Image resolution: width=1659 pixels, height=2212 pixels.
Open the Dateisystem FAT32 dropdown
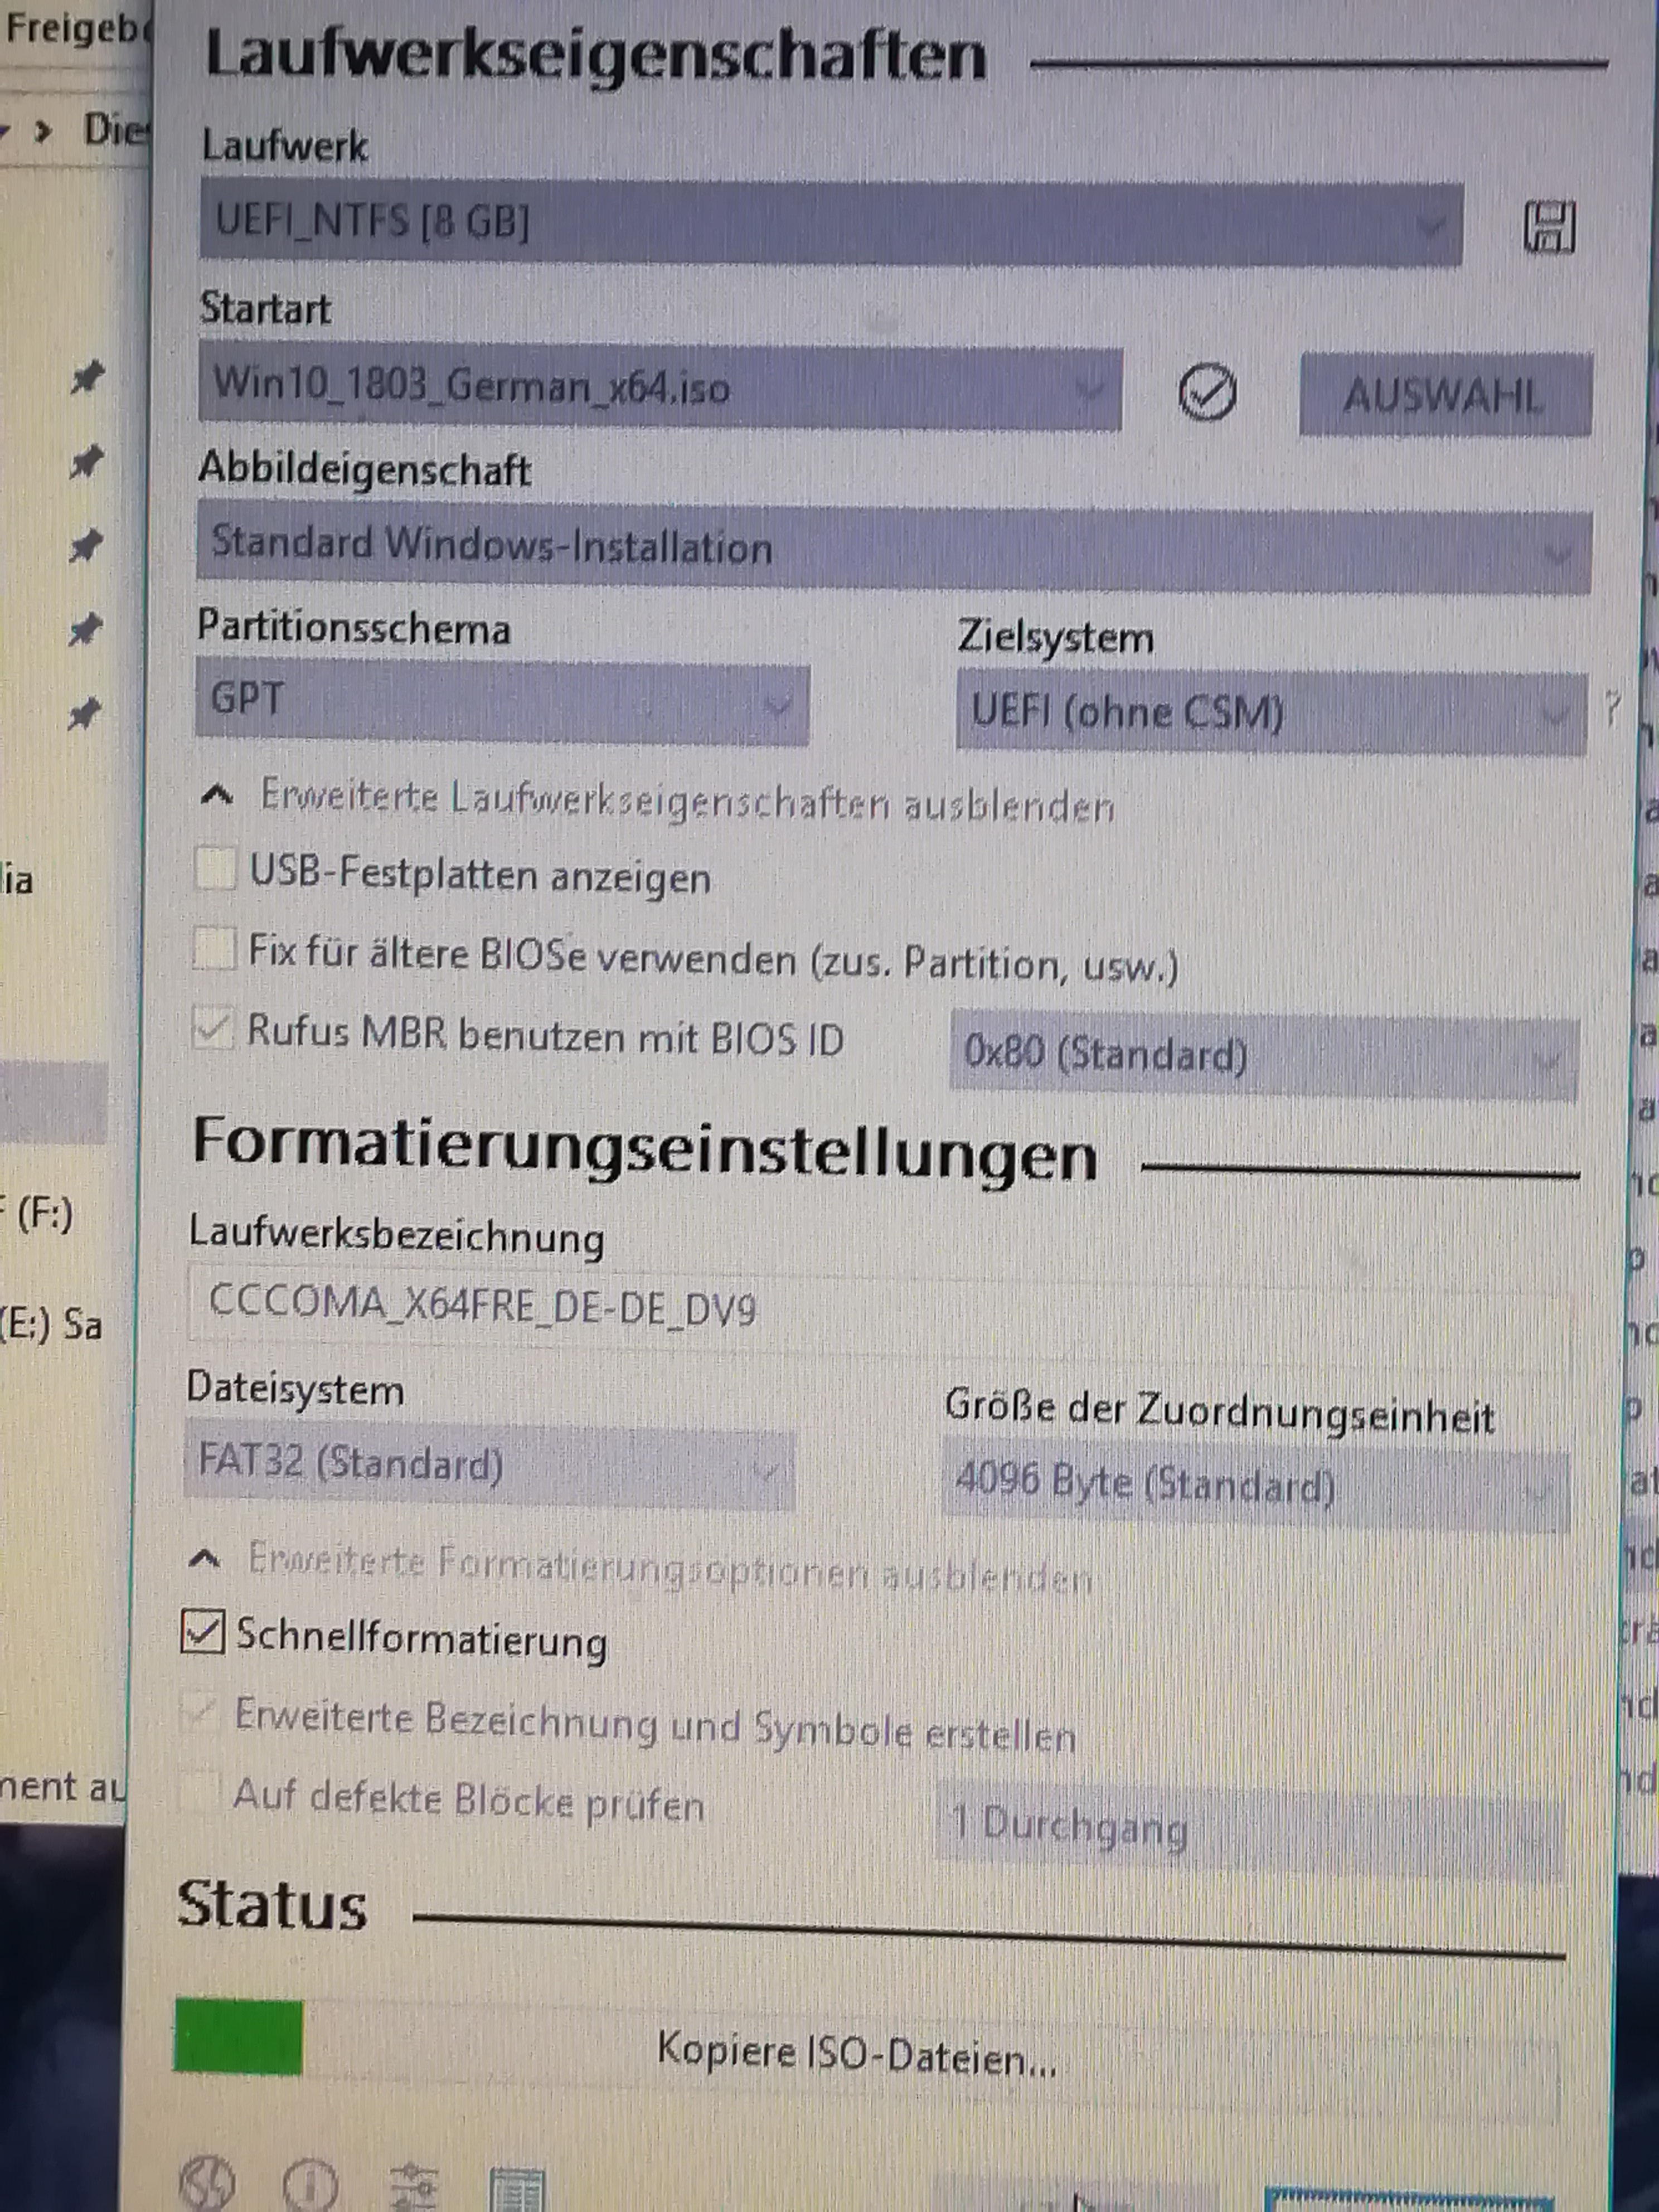[489, 1467]
